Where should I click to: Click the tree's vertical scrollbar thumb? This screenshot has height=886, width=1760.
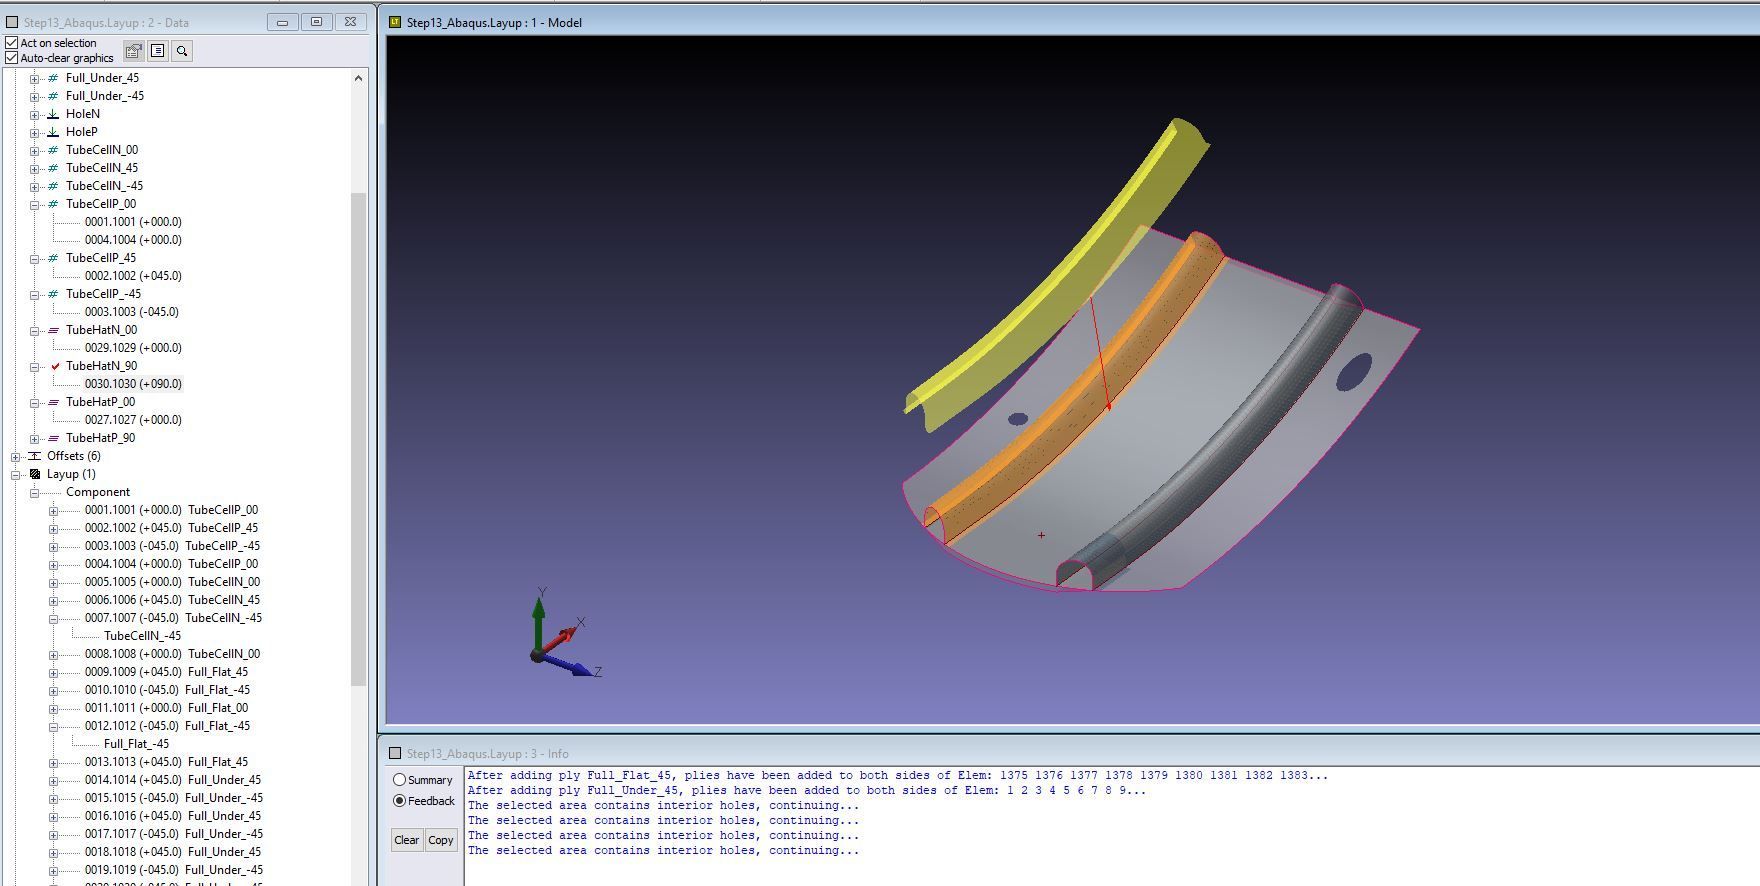tap(358, 438)
